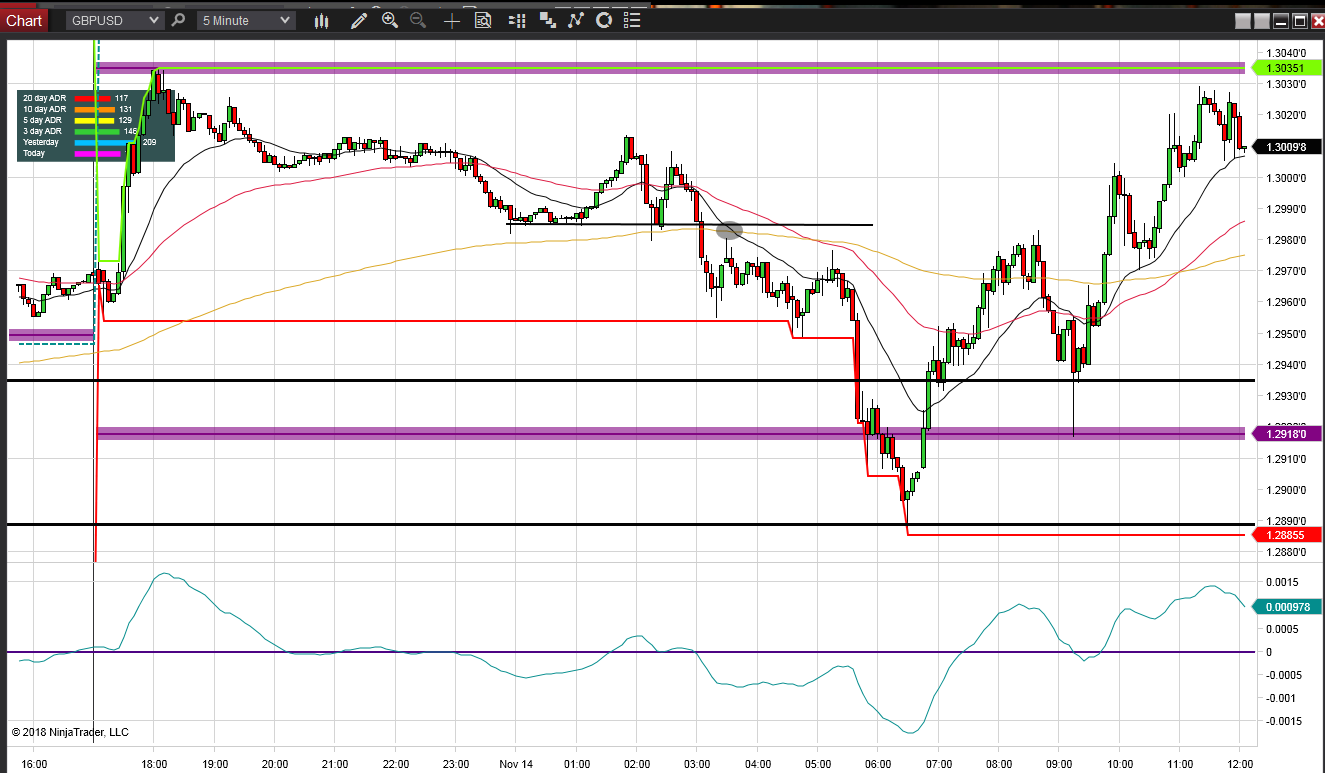Screen dimensions: 1325x773
Task: Click the overlapping squares toolbar icon
Action: click(547, 20)
